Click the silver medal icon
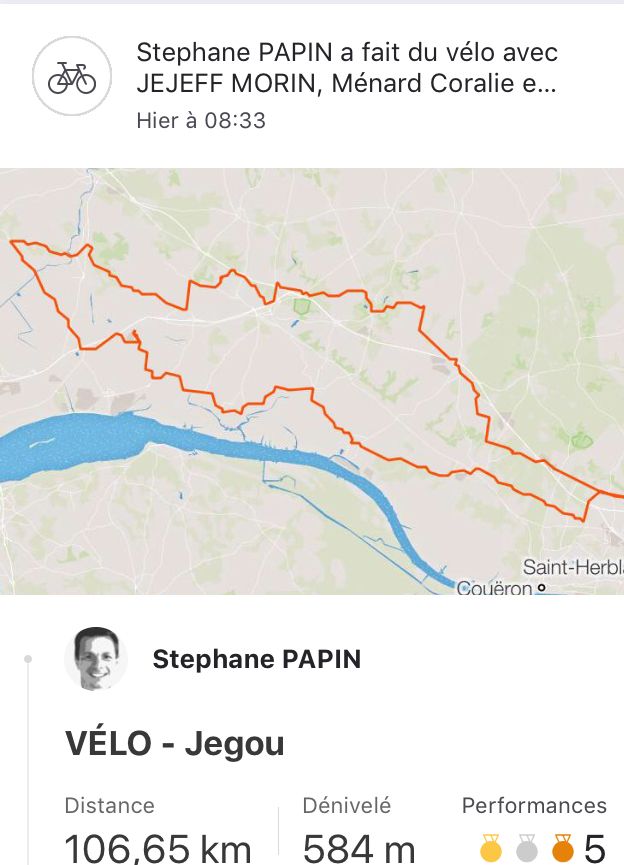 [x=527, y=849]
